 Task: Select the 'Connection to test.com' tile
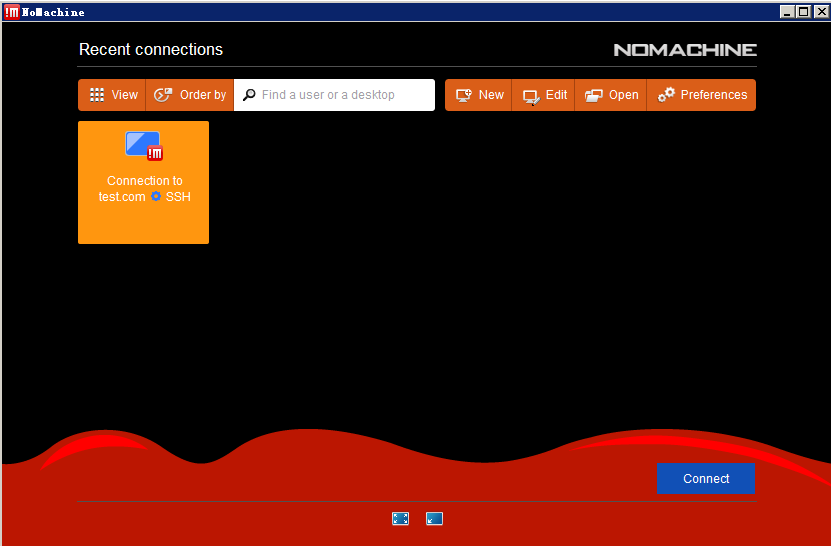pos(144,182)
